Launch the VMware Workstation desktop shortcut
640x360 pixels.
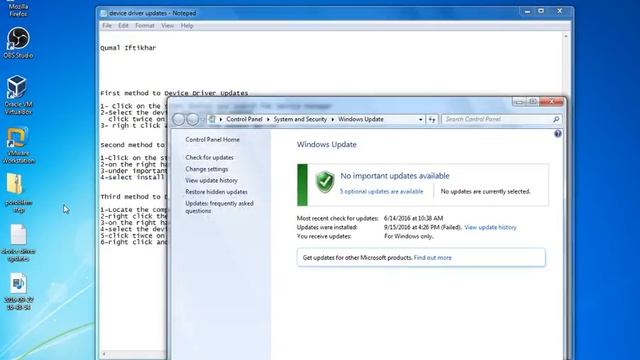[18, 145]
